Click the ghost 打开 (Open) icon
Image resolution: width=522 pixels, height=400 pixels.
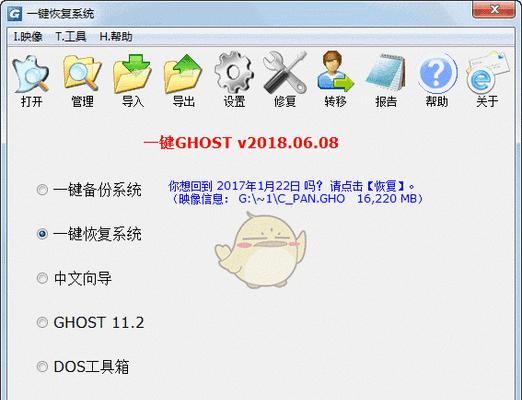[31, 74]
